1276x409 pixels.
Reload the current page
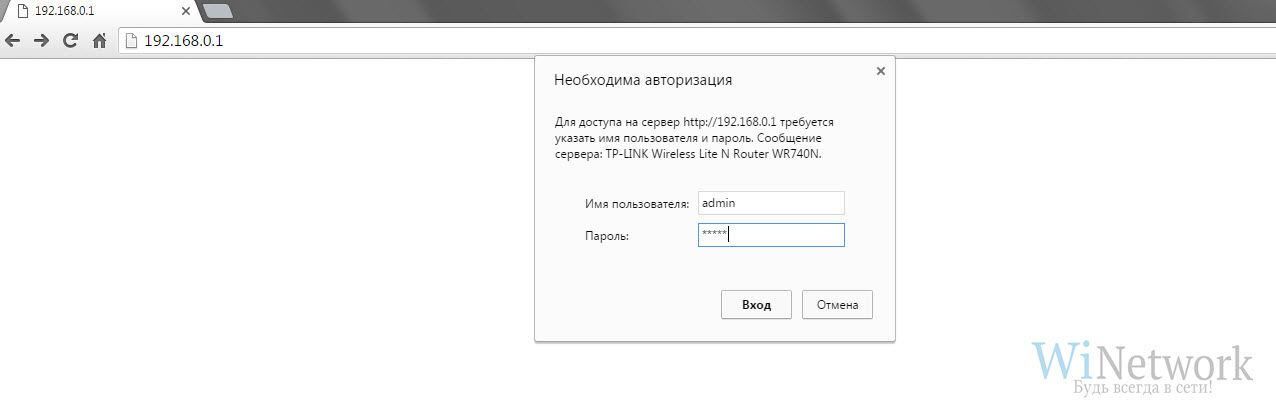70,41
